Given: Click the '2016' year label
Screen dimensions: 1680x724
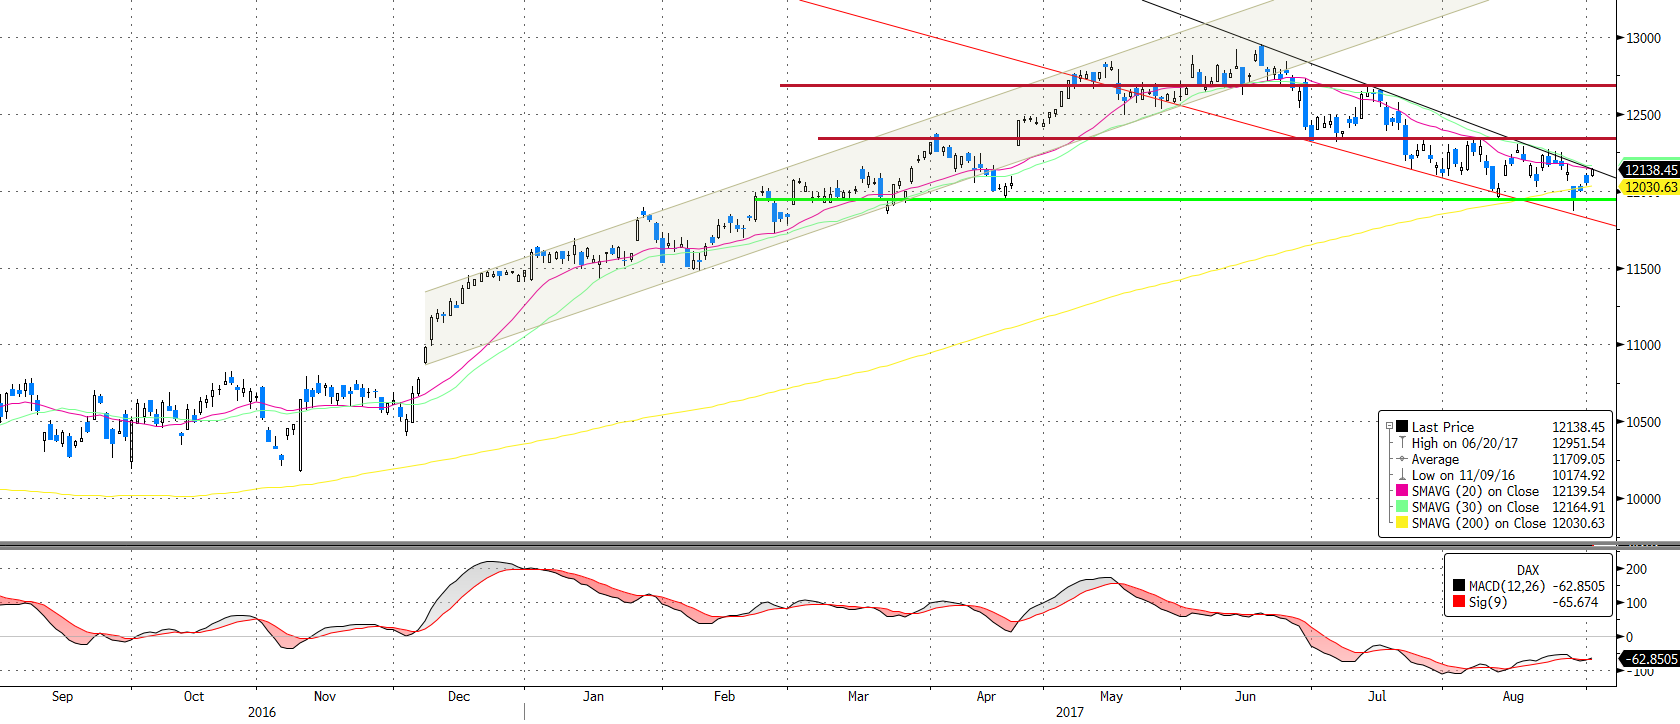Looking at the screenshot, I should pos(262,712).
